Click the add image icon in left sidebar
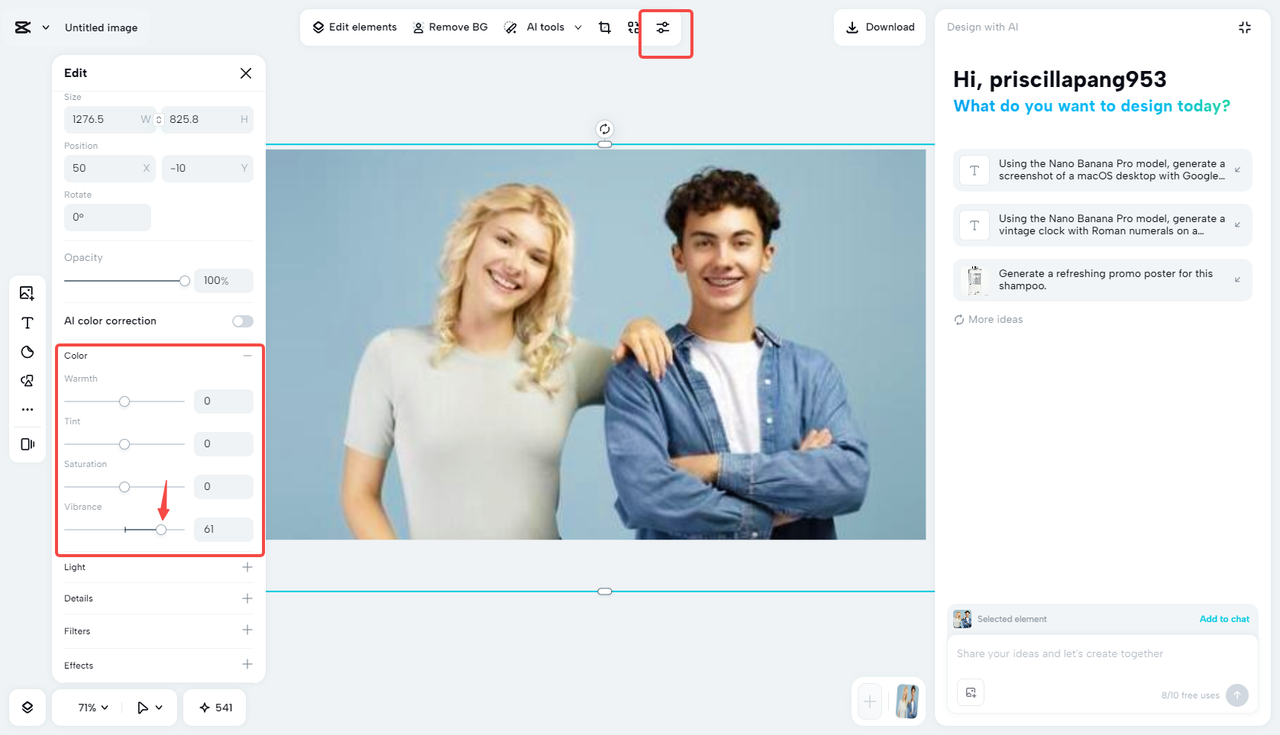1280x735 pixels. coord(27,293)
